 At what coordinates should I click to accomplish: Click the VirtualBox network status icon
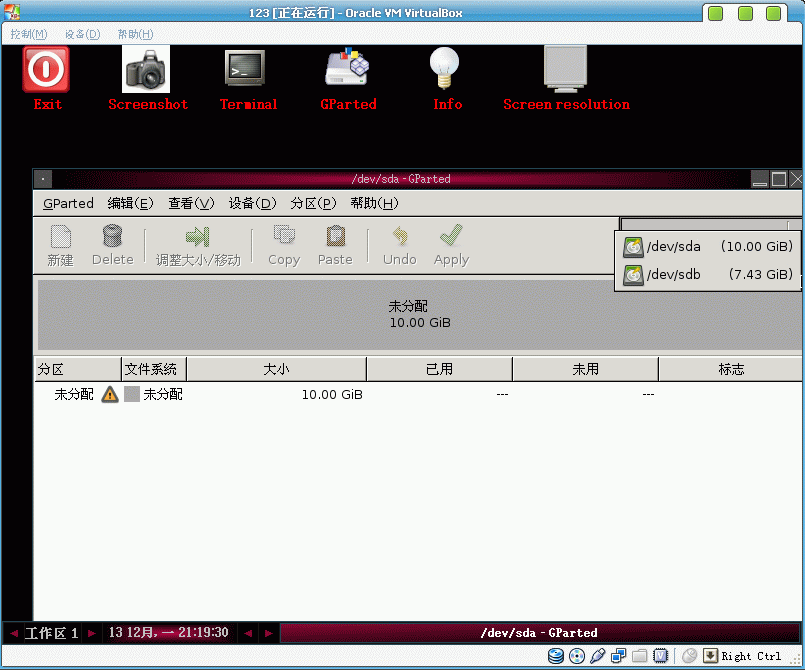[619, 656]
